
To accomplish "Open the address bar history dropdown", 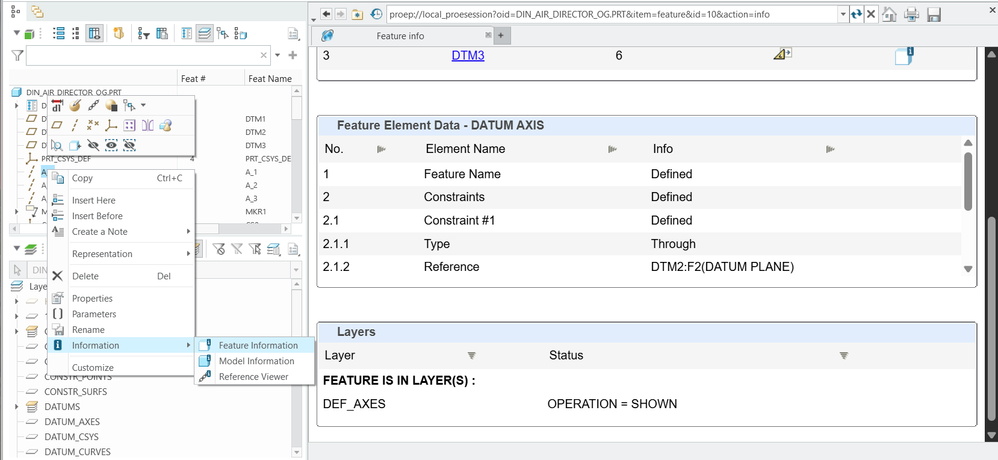I will click(x=841, y=14).
